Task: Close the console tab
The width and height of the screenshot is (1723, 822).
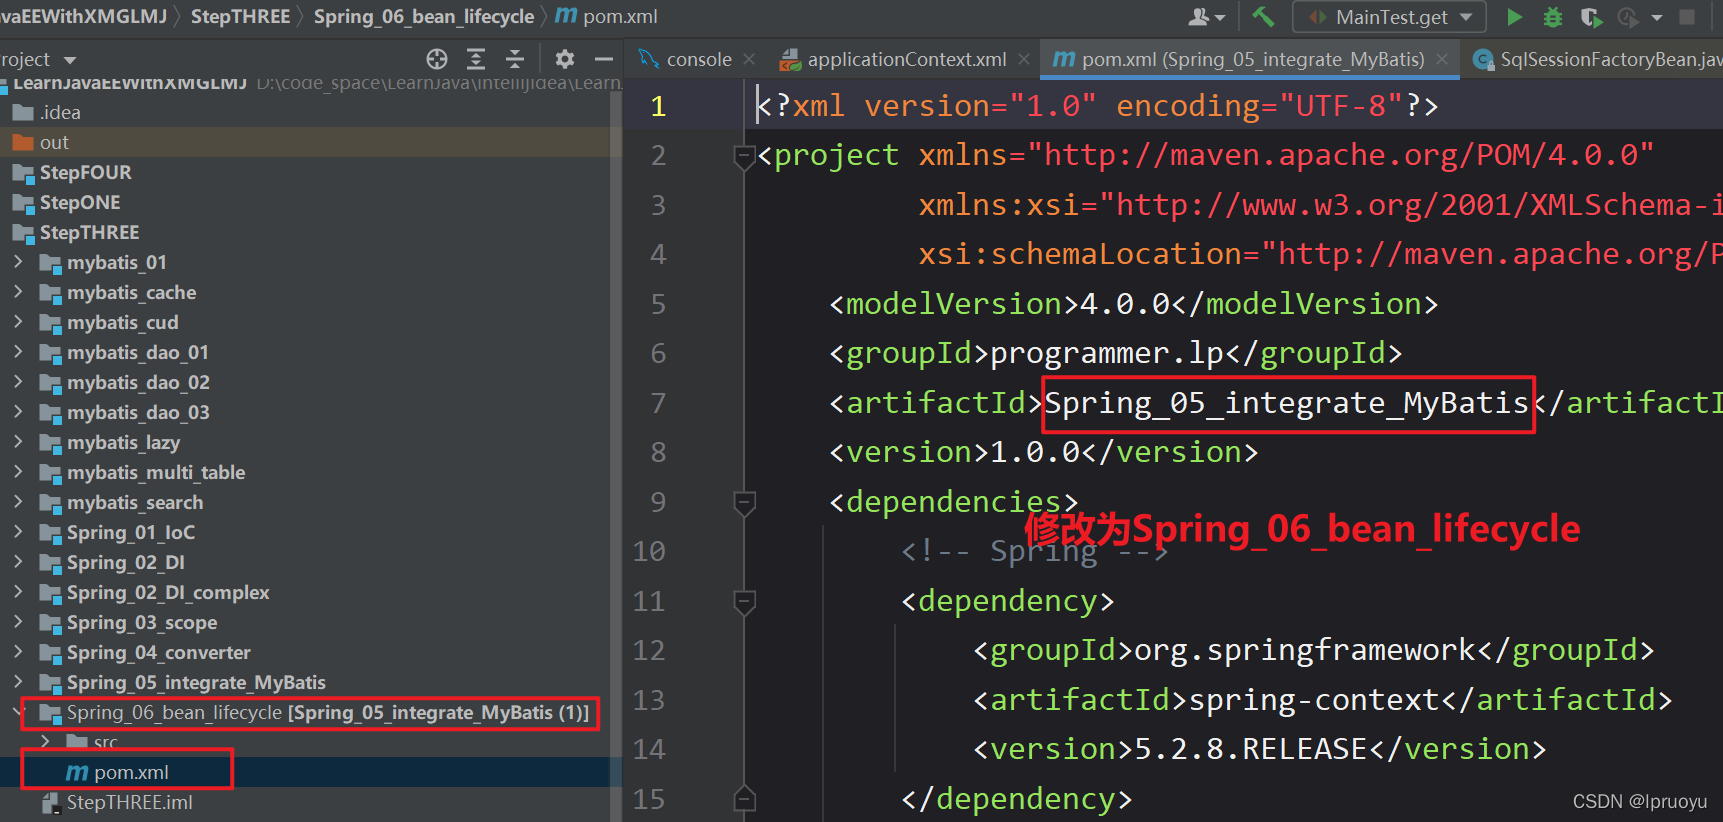Action: coord(749,60)
